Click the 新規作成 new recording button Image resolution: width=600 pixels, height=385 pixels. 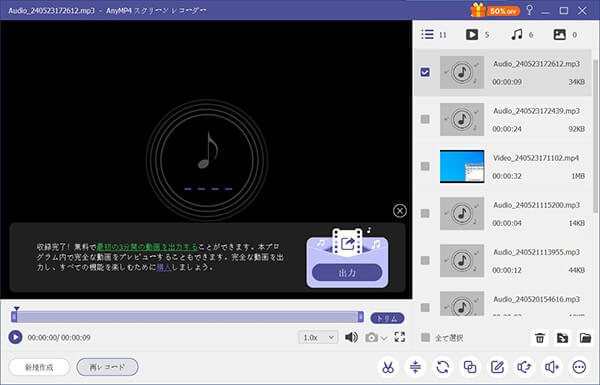39,367
